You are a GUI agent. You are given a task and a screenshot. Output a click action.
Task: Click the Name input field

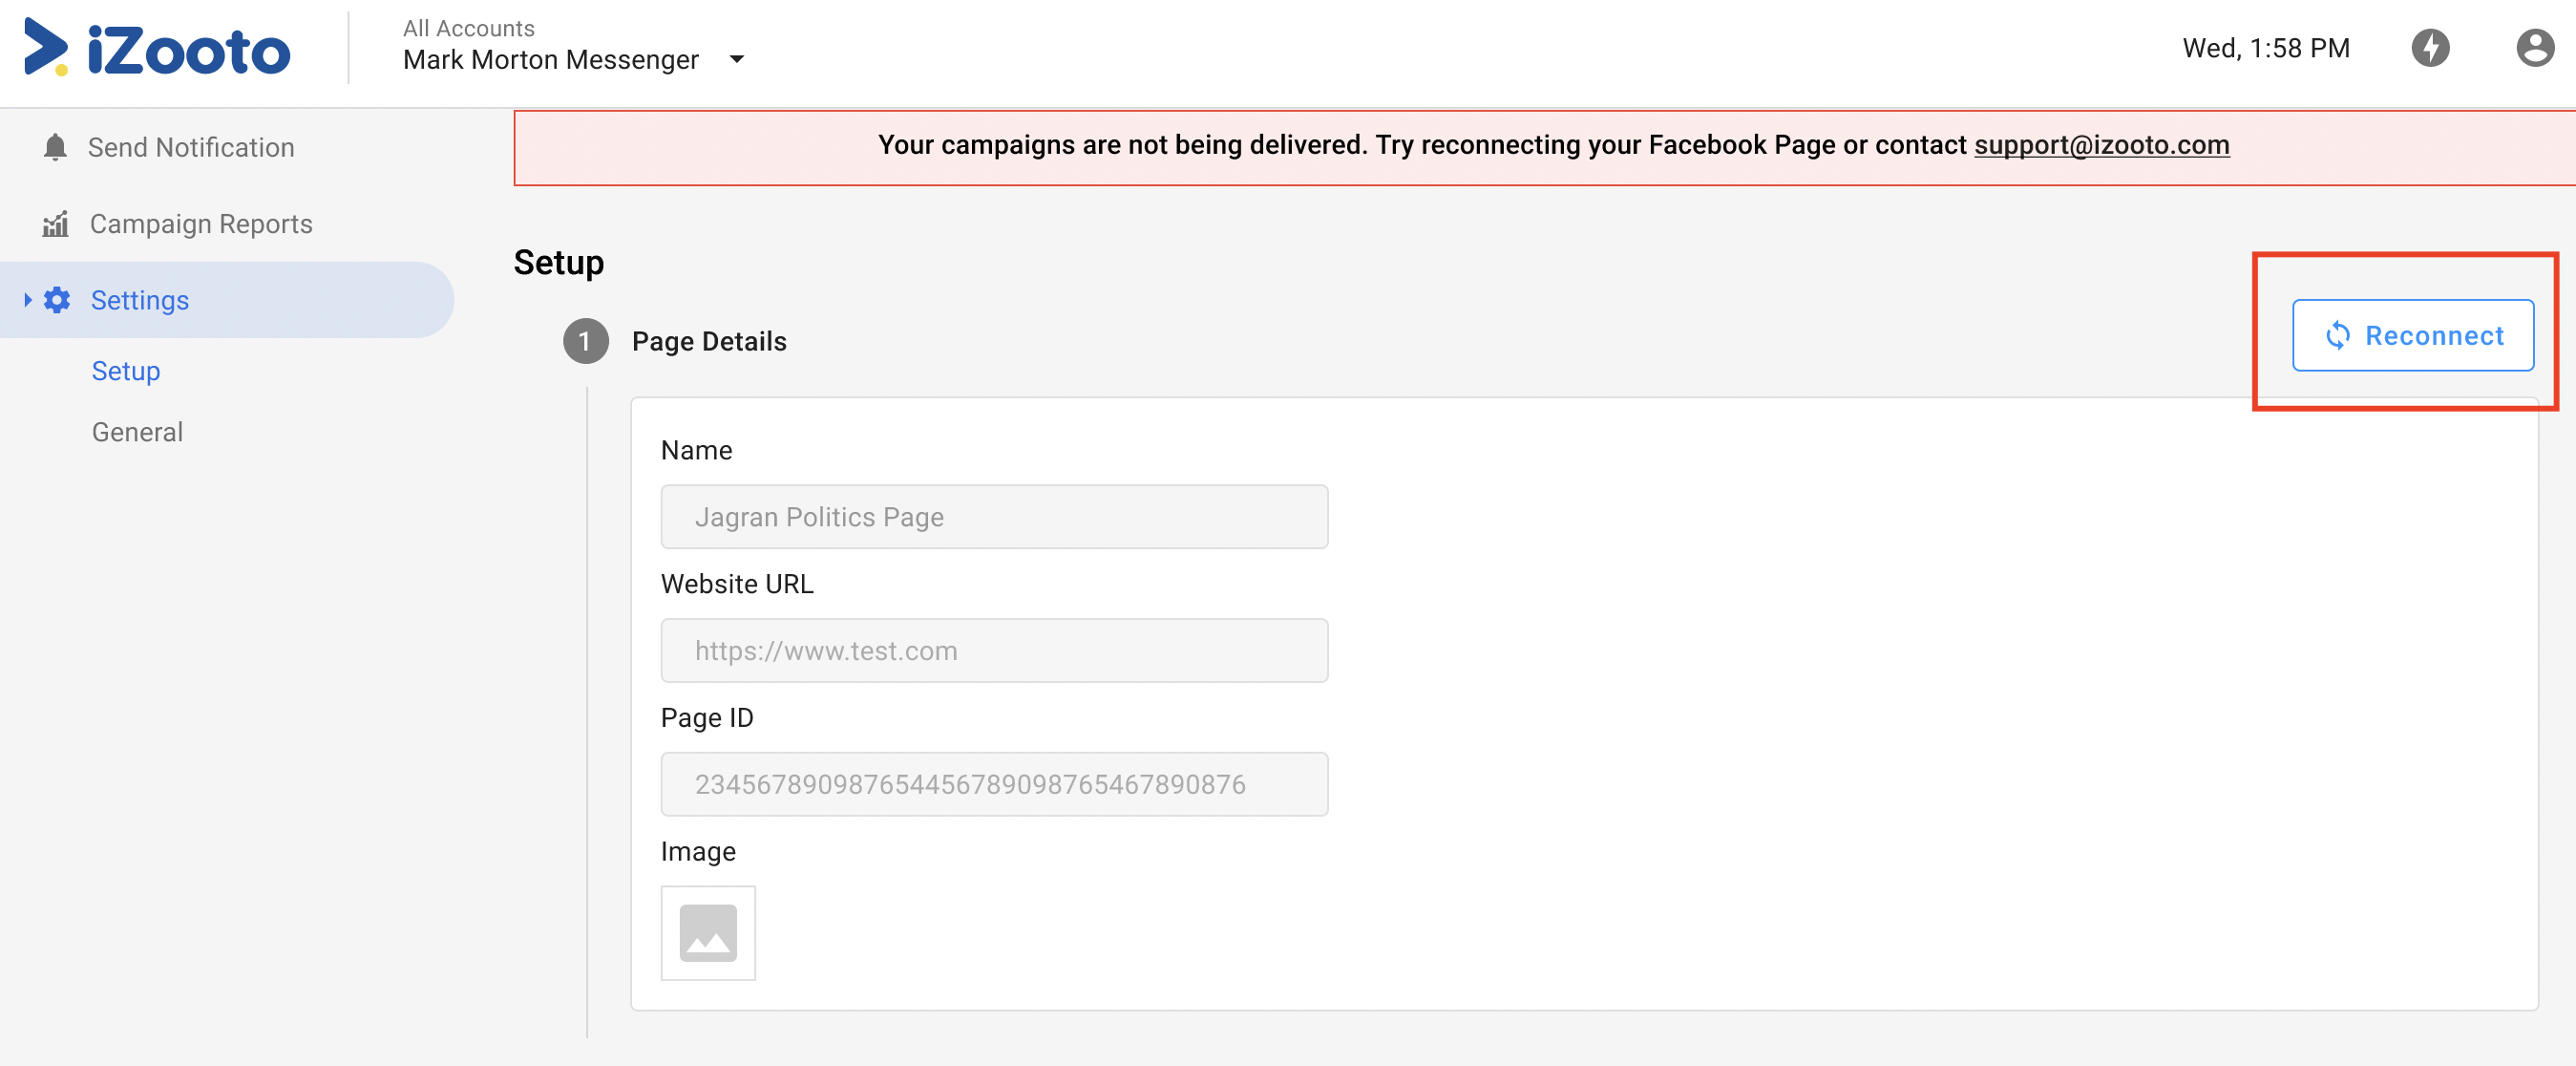click(993, 517)
